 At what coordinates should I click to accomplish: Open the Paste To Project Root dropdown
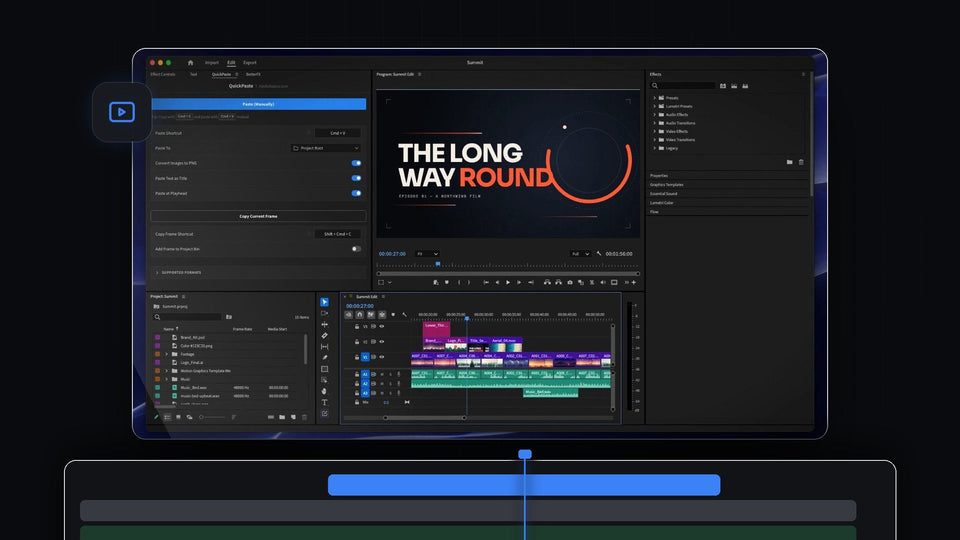(x=326, y=148)
